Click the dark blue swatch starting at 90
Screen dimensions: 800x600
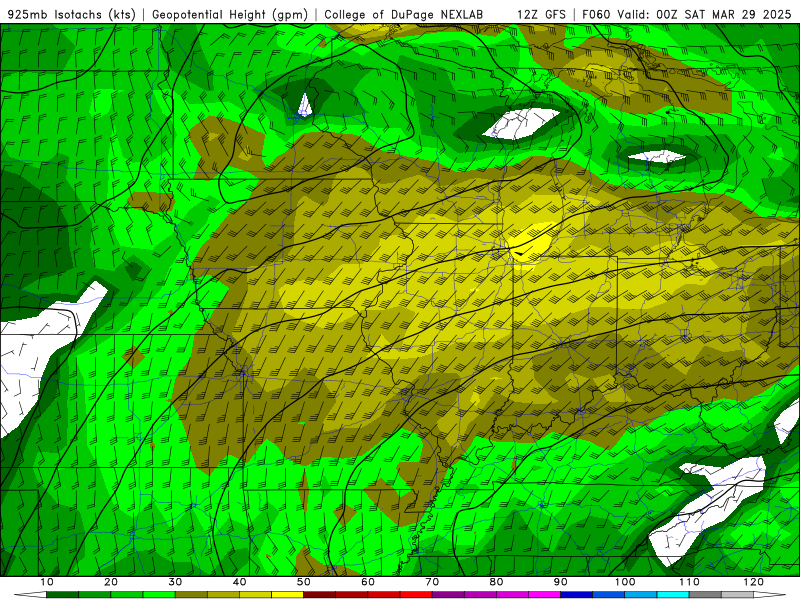point(577,595)
